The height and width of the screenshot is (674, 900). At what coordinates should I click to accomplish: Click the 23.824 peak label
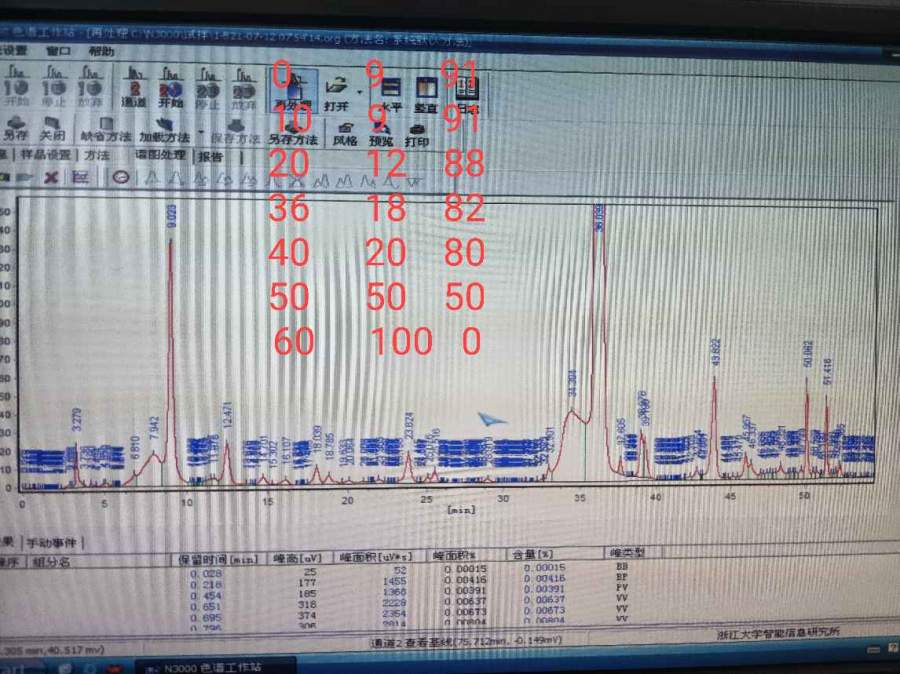(x=409, y=426)
